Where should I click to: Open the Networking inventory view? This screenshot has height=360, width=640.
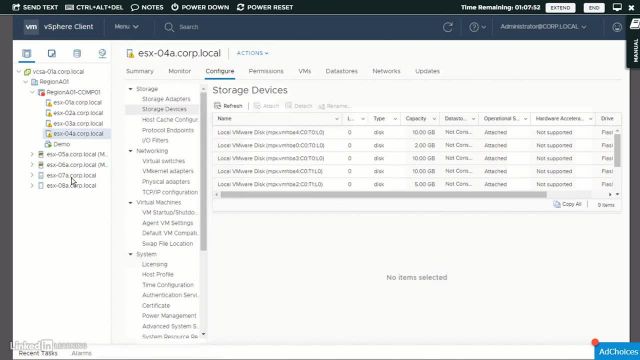[x=102, y=53]
